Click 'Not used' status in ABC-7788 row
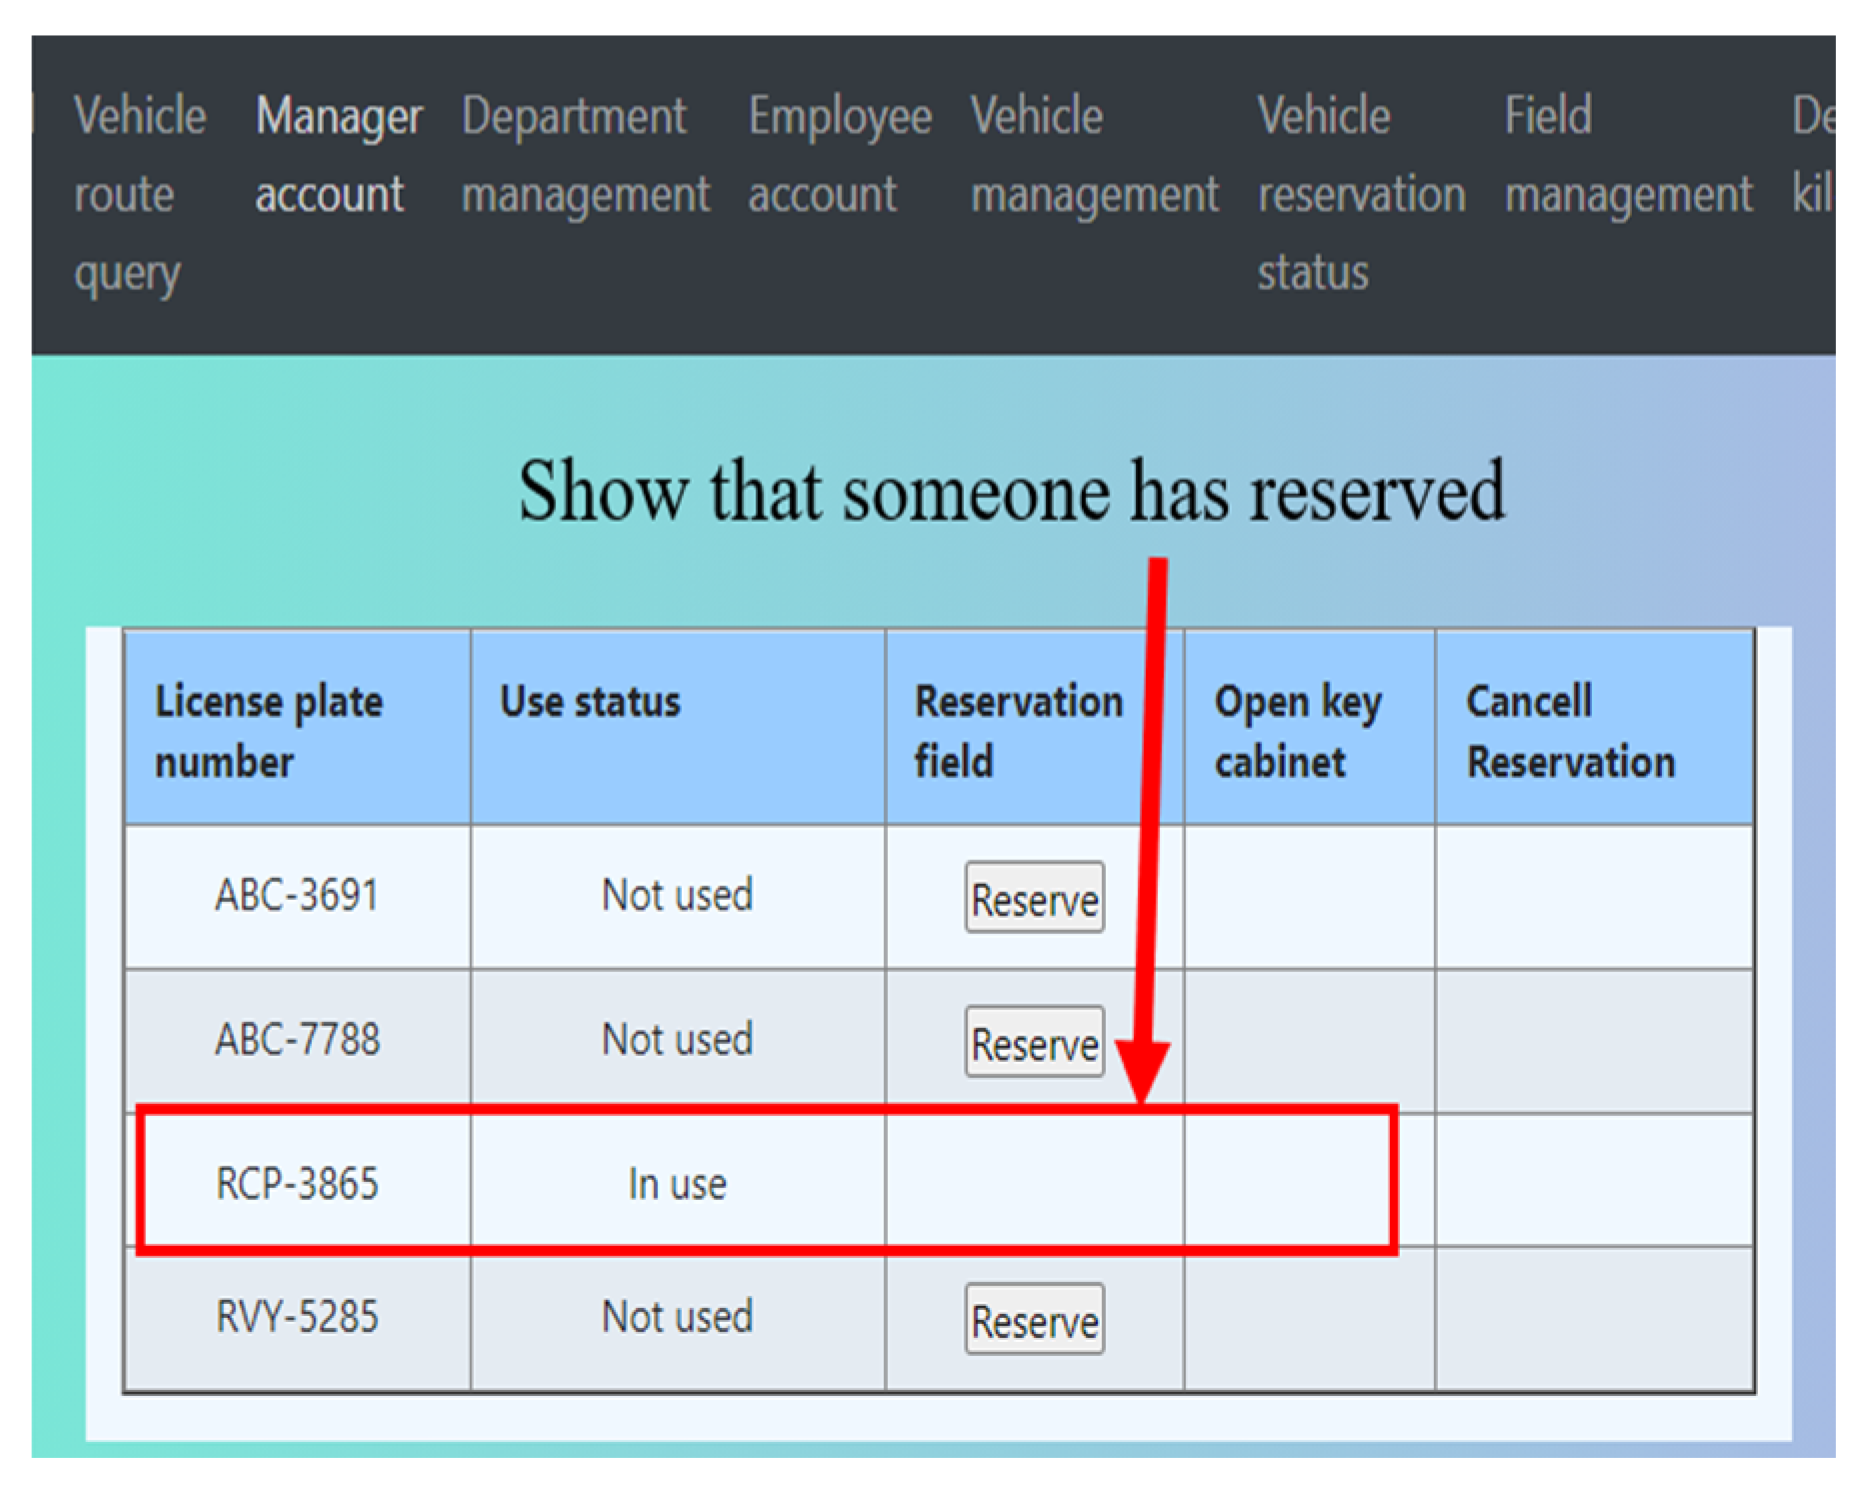The height and width of the screenshot is (1495, 1862). pyautogui.click(x=677, y=1040)
